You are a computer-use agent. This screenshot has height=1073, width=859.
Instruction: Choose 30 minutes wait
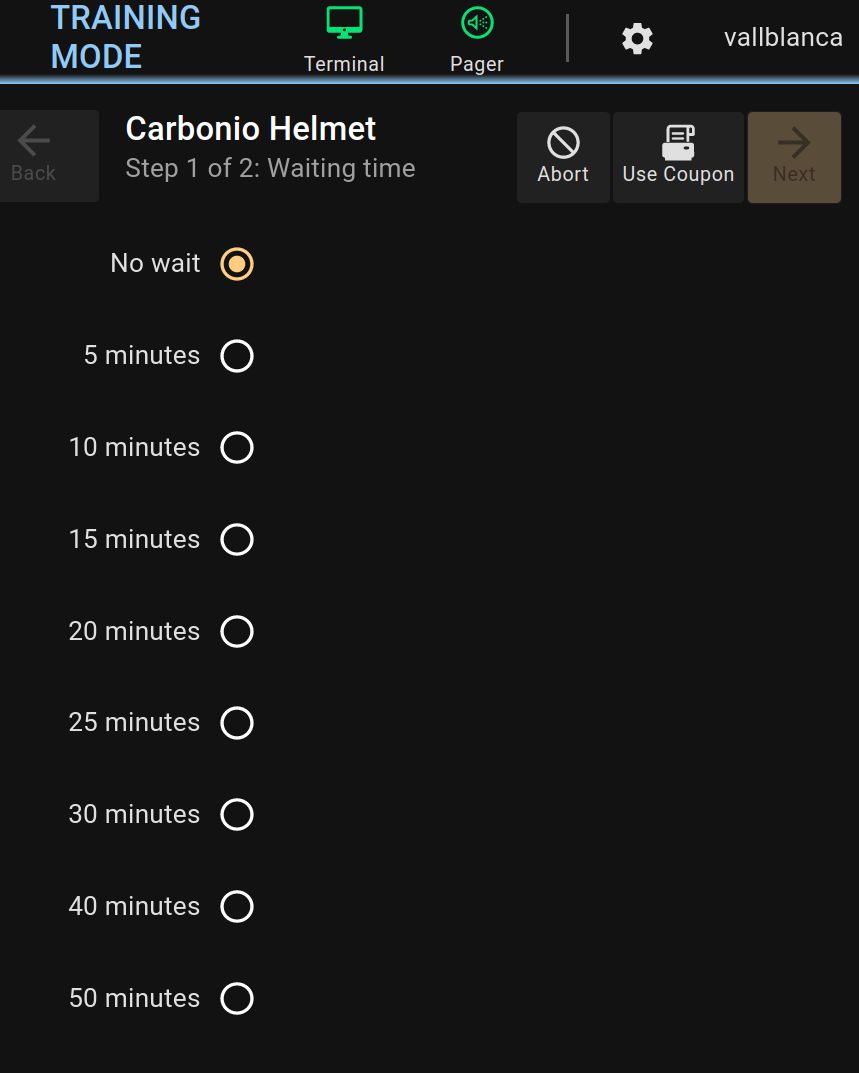pyautogui.click(x=237, y=815)
